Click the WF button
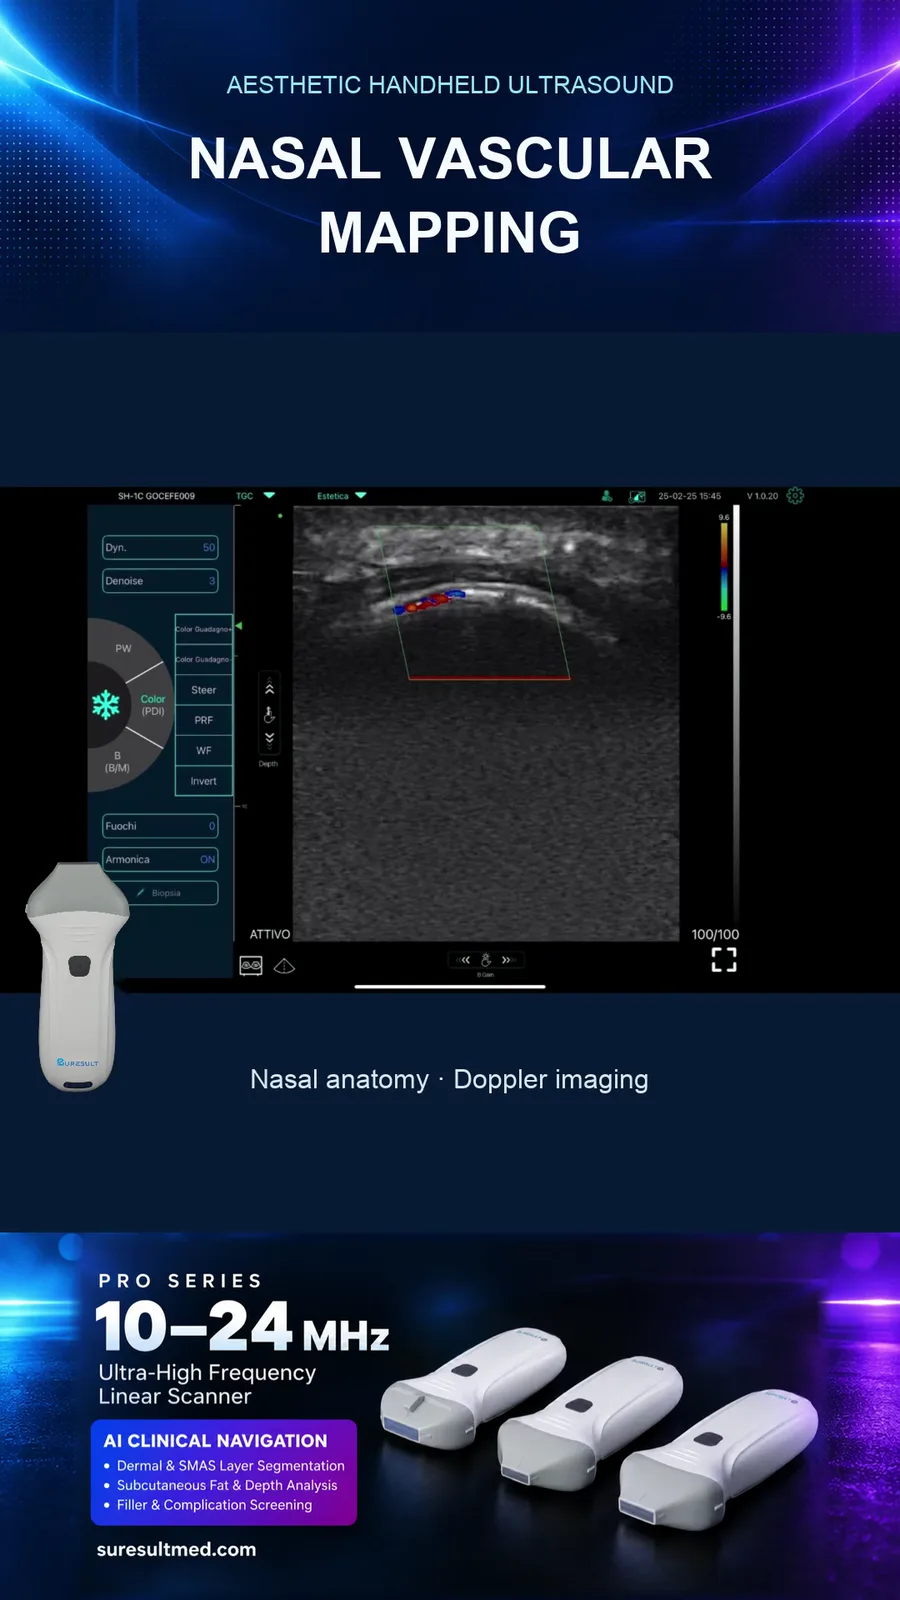900x1600 pixels. 204,750
